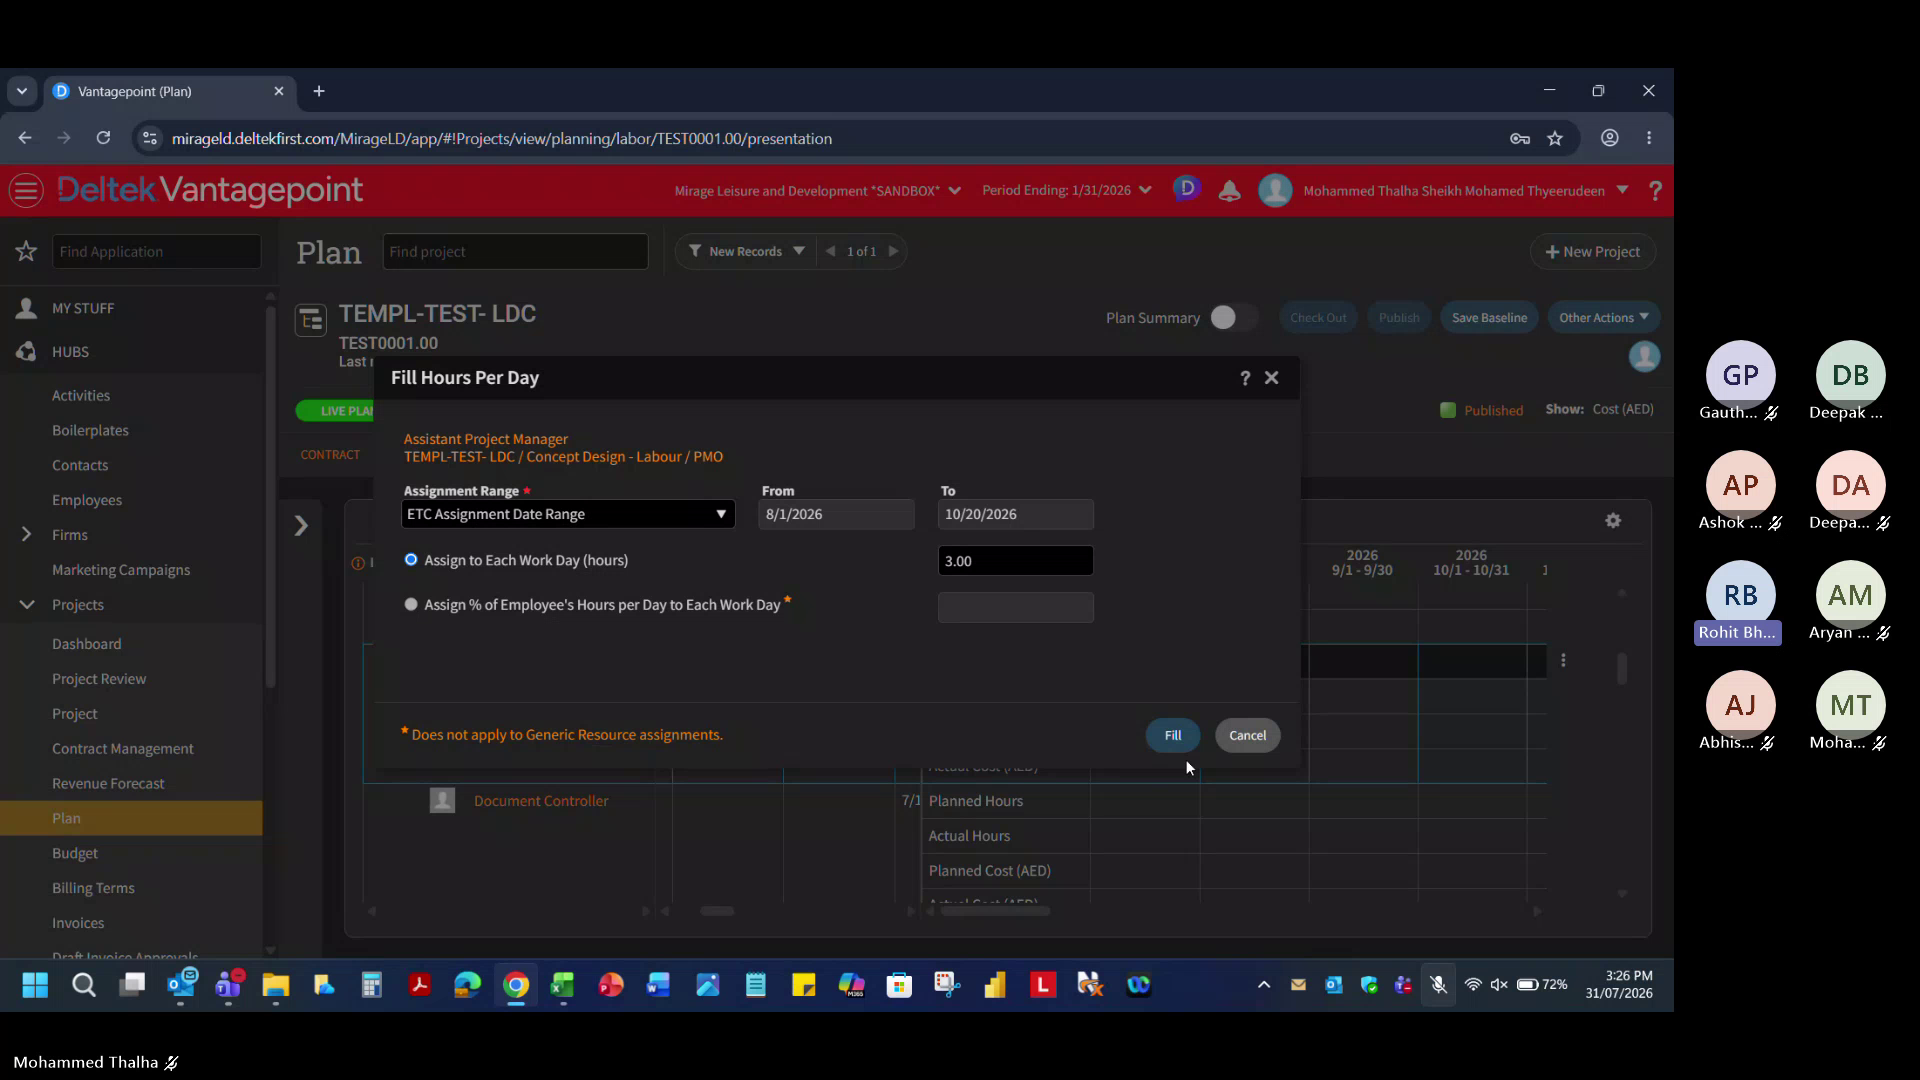1920x1080 pixels.
Task: Open the Deltek D assistant icon
Action: pyautogui.click(x=1187, y=188)
